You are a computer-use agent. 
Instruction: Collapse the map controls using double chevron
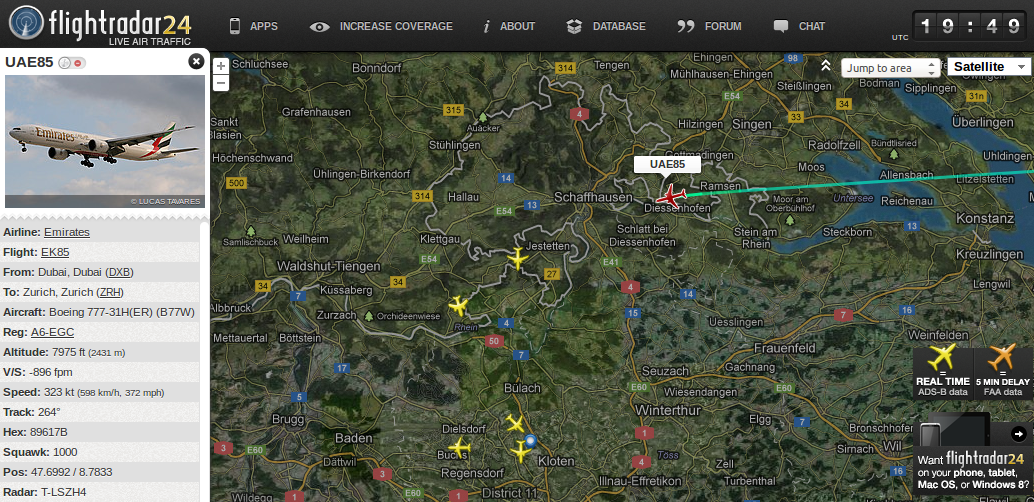click(x=825, y=65)
